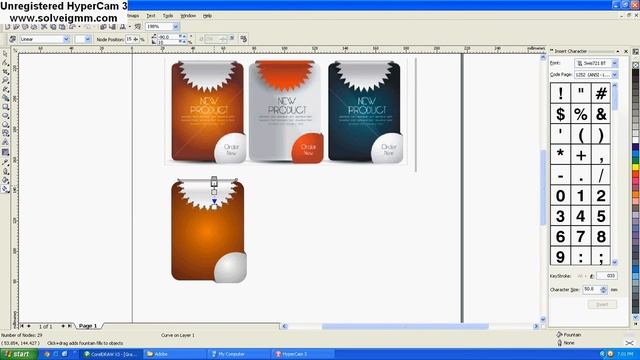The image size is (640, 360).
Task: Adjust Character Size spinner arrows
Action: tap(604, 289)
